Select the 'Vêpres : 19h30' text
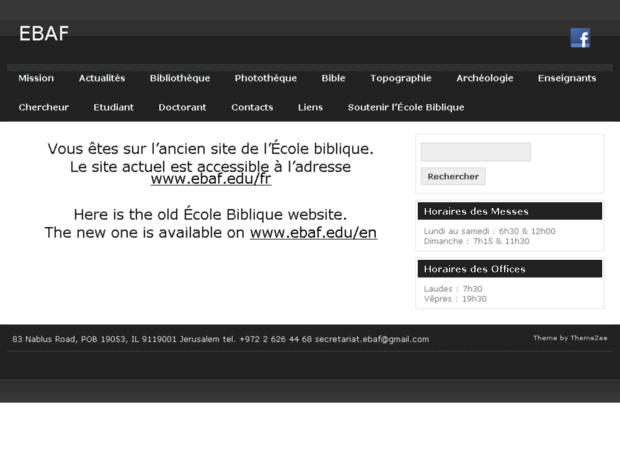Viewport: 620px width, 466px height. [x=455, y=299]
